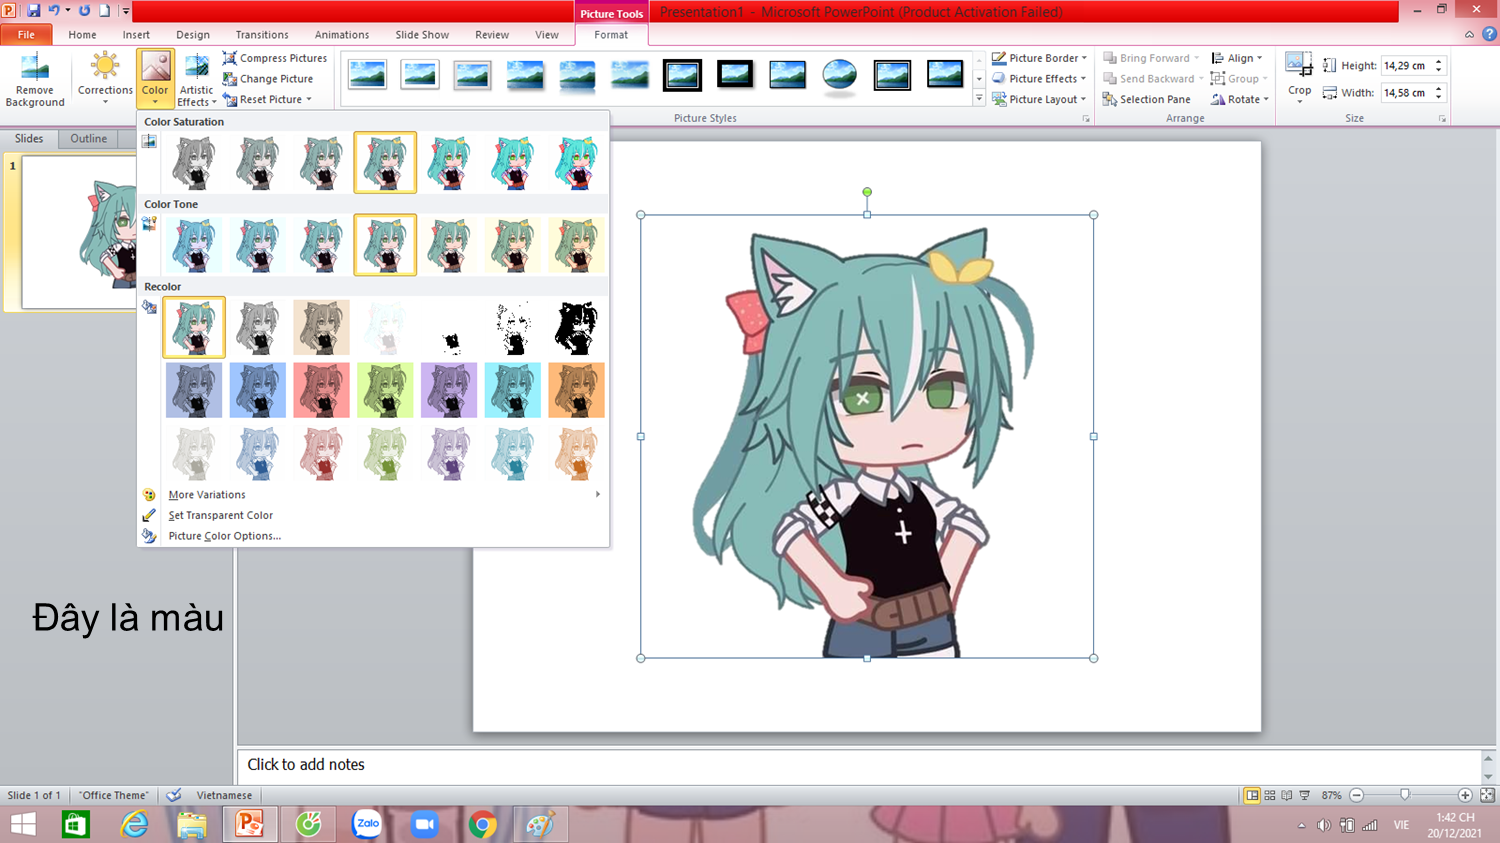Screen dimensions: 1500x843
Task: Click Compress Pictures
Action: 275,58
